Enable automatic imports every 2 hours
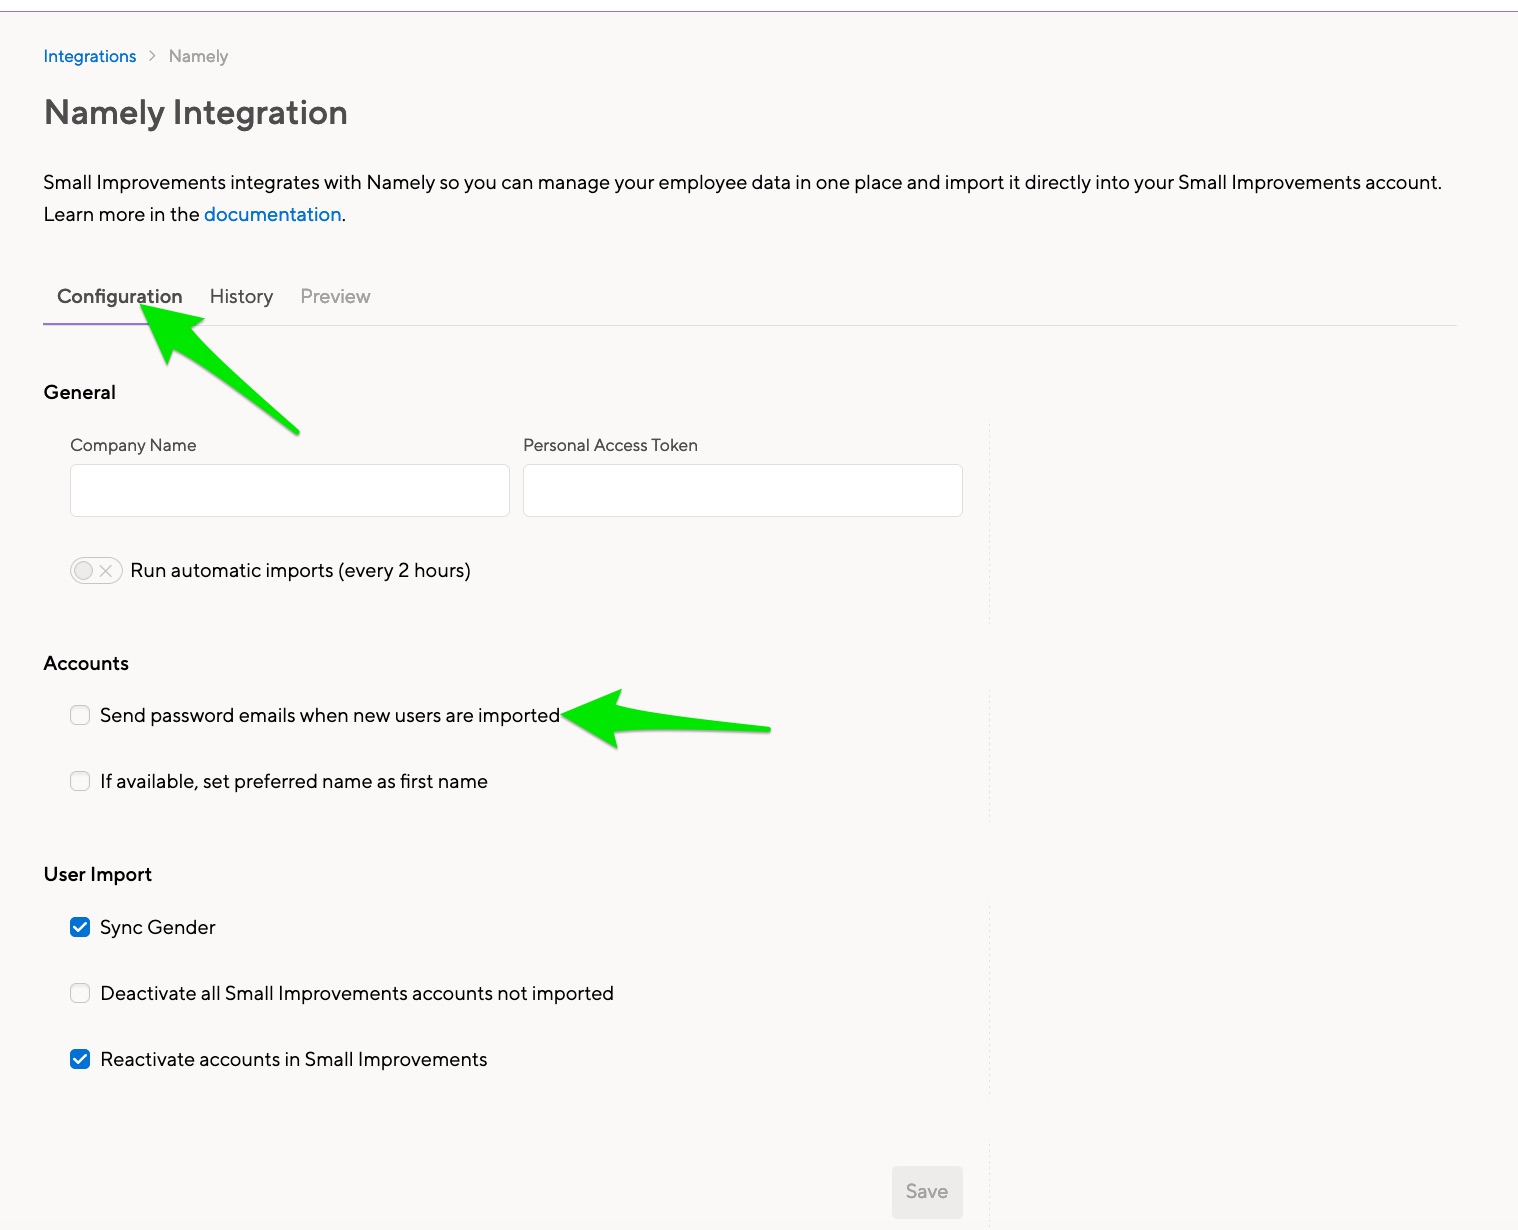The height and width of the screenshot is (1230, 1518). 95,570
